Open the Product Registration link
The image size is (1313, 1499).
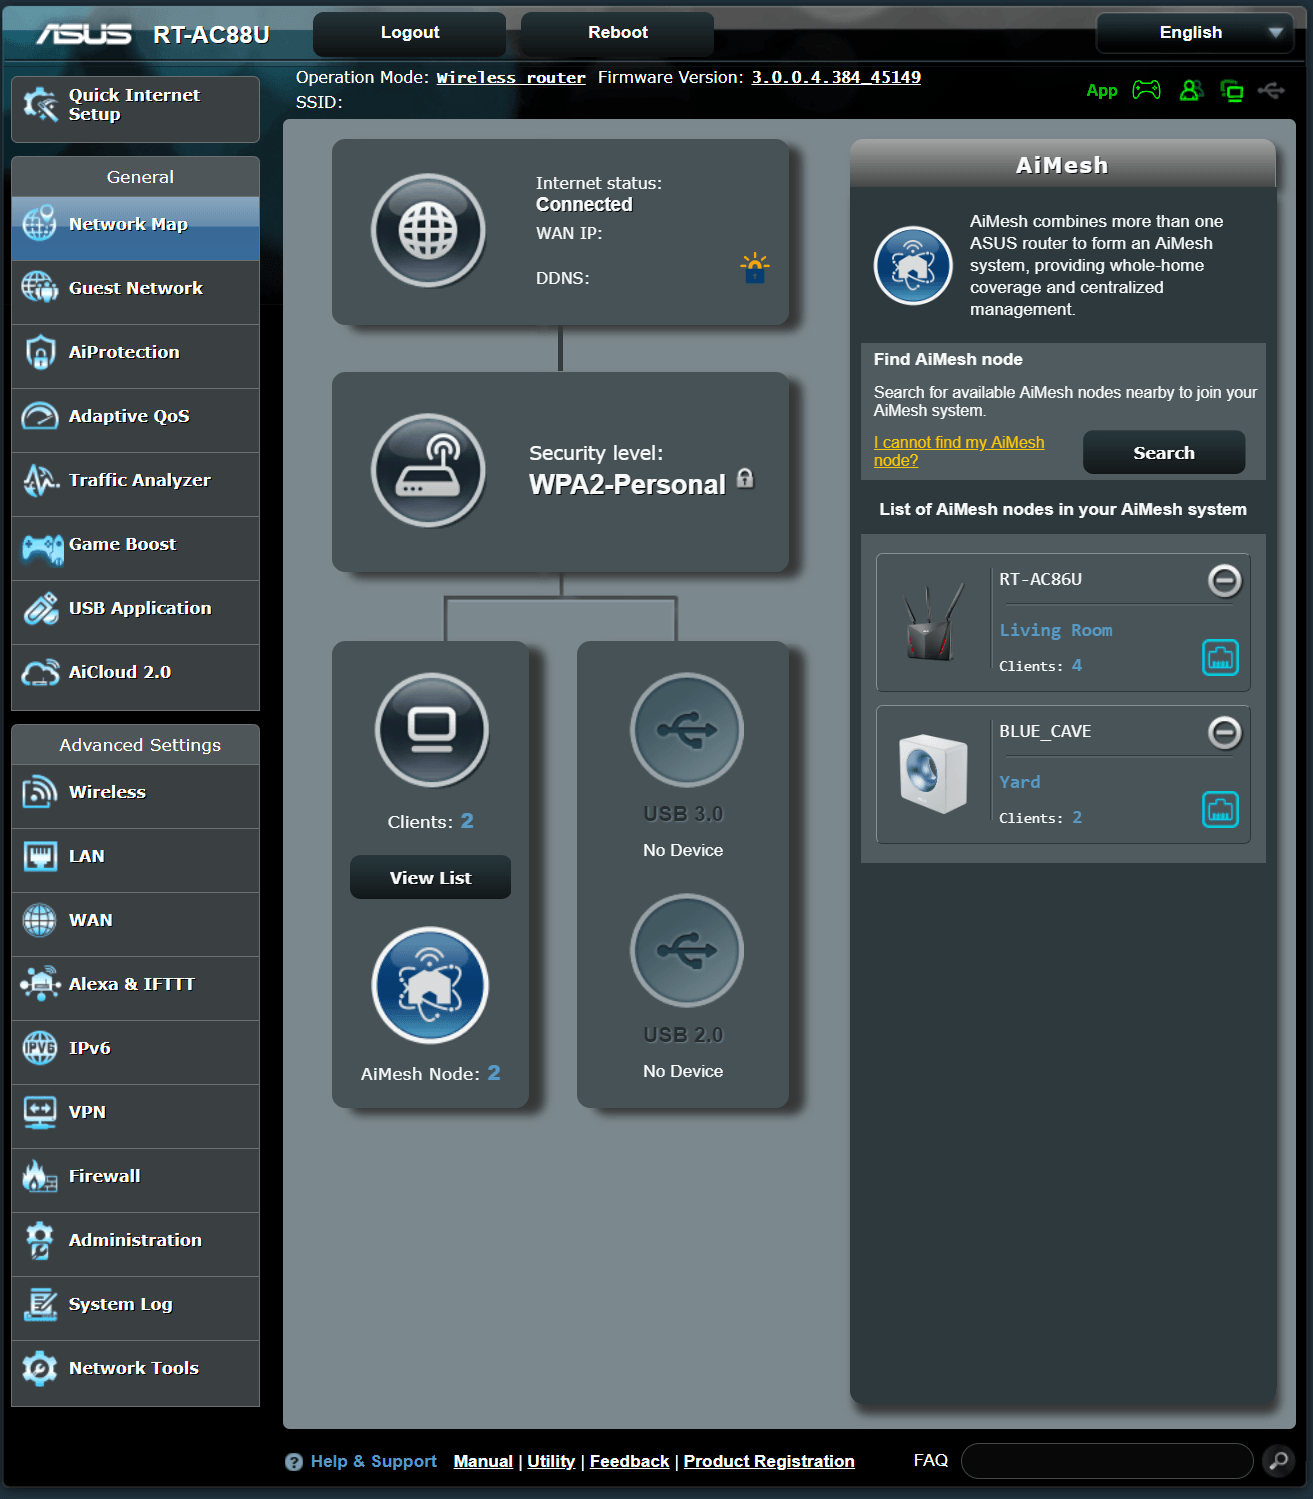pos(769,1461)
